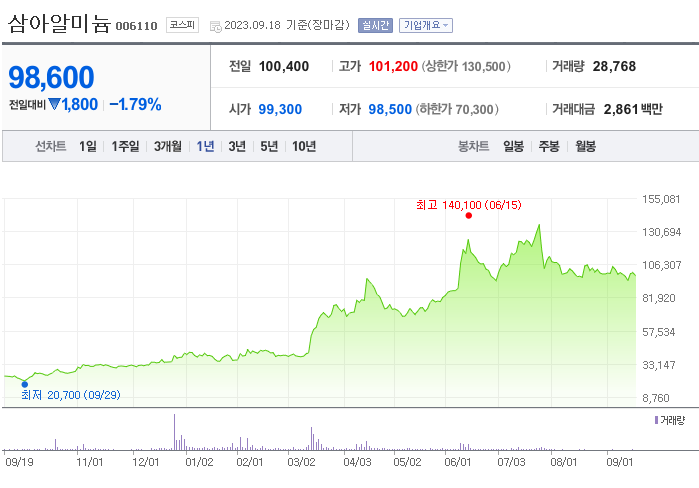Click the 선차트 label
This screenshot has width=699, height=488.
50,146
